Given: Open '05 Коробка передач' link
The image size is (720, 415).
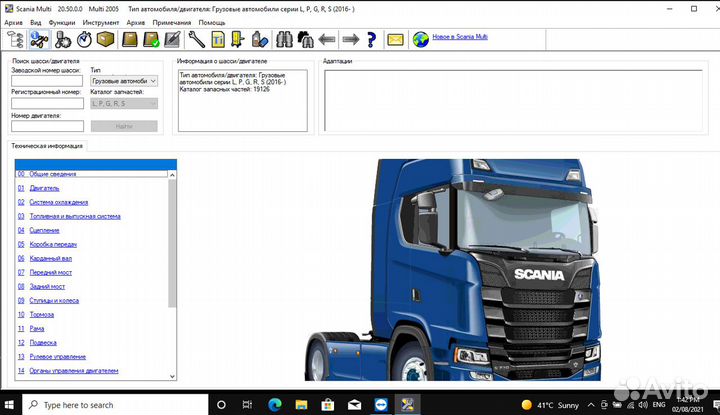Looking at the screenshot, I should (x=47, y=244).
